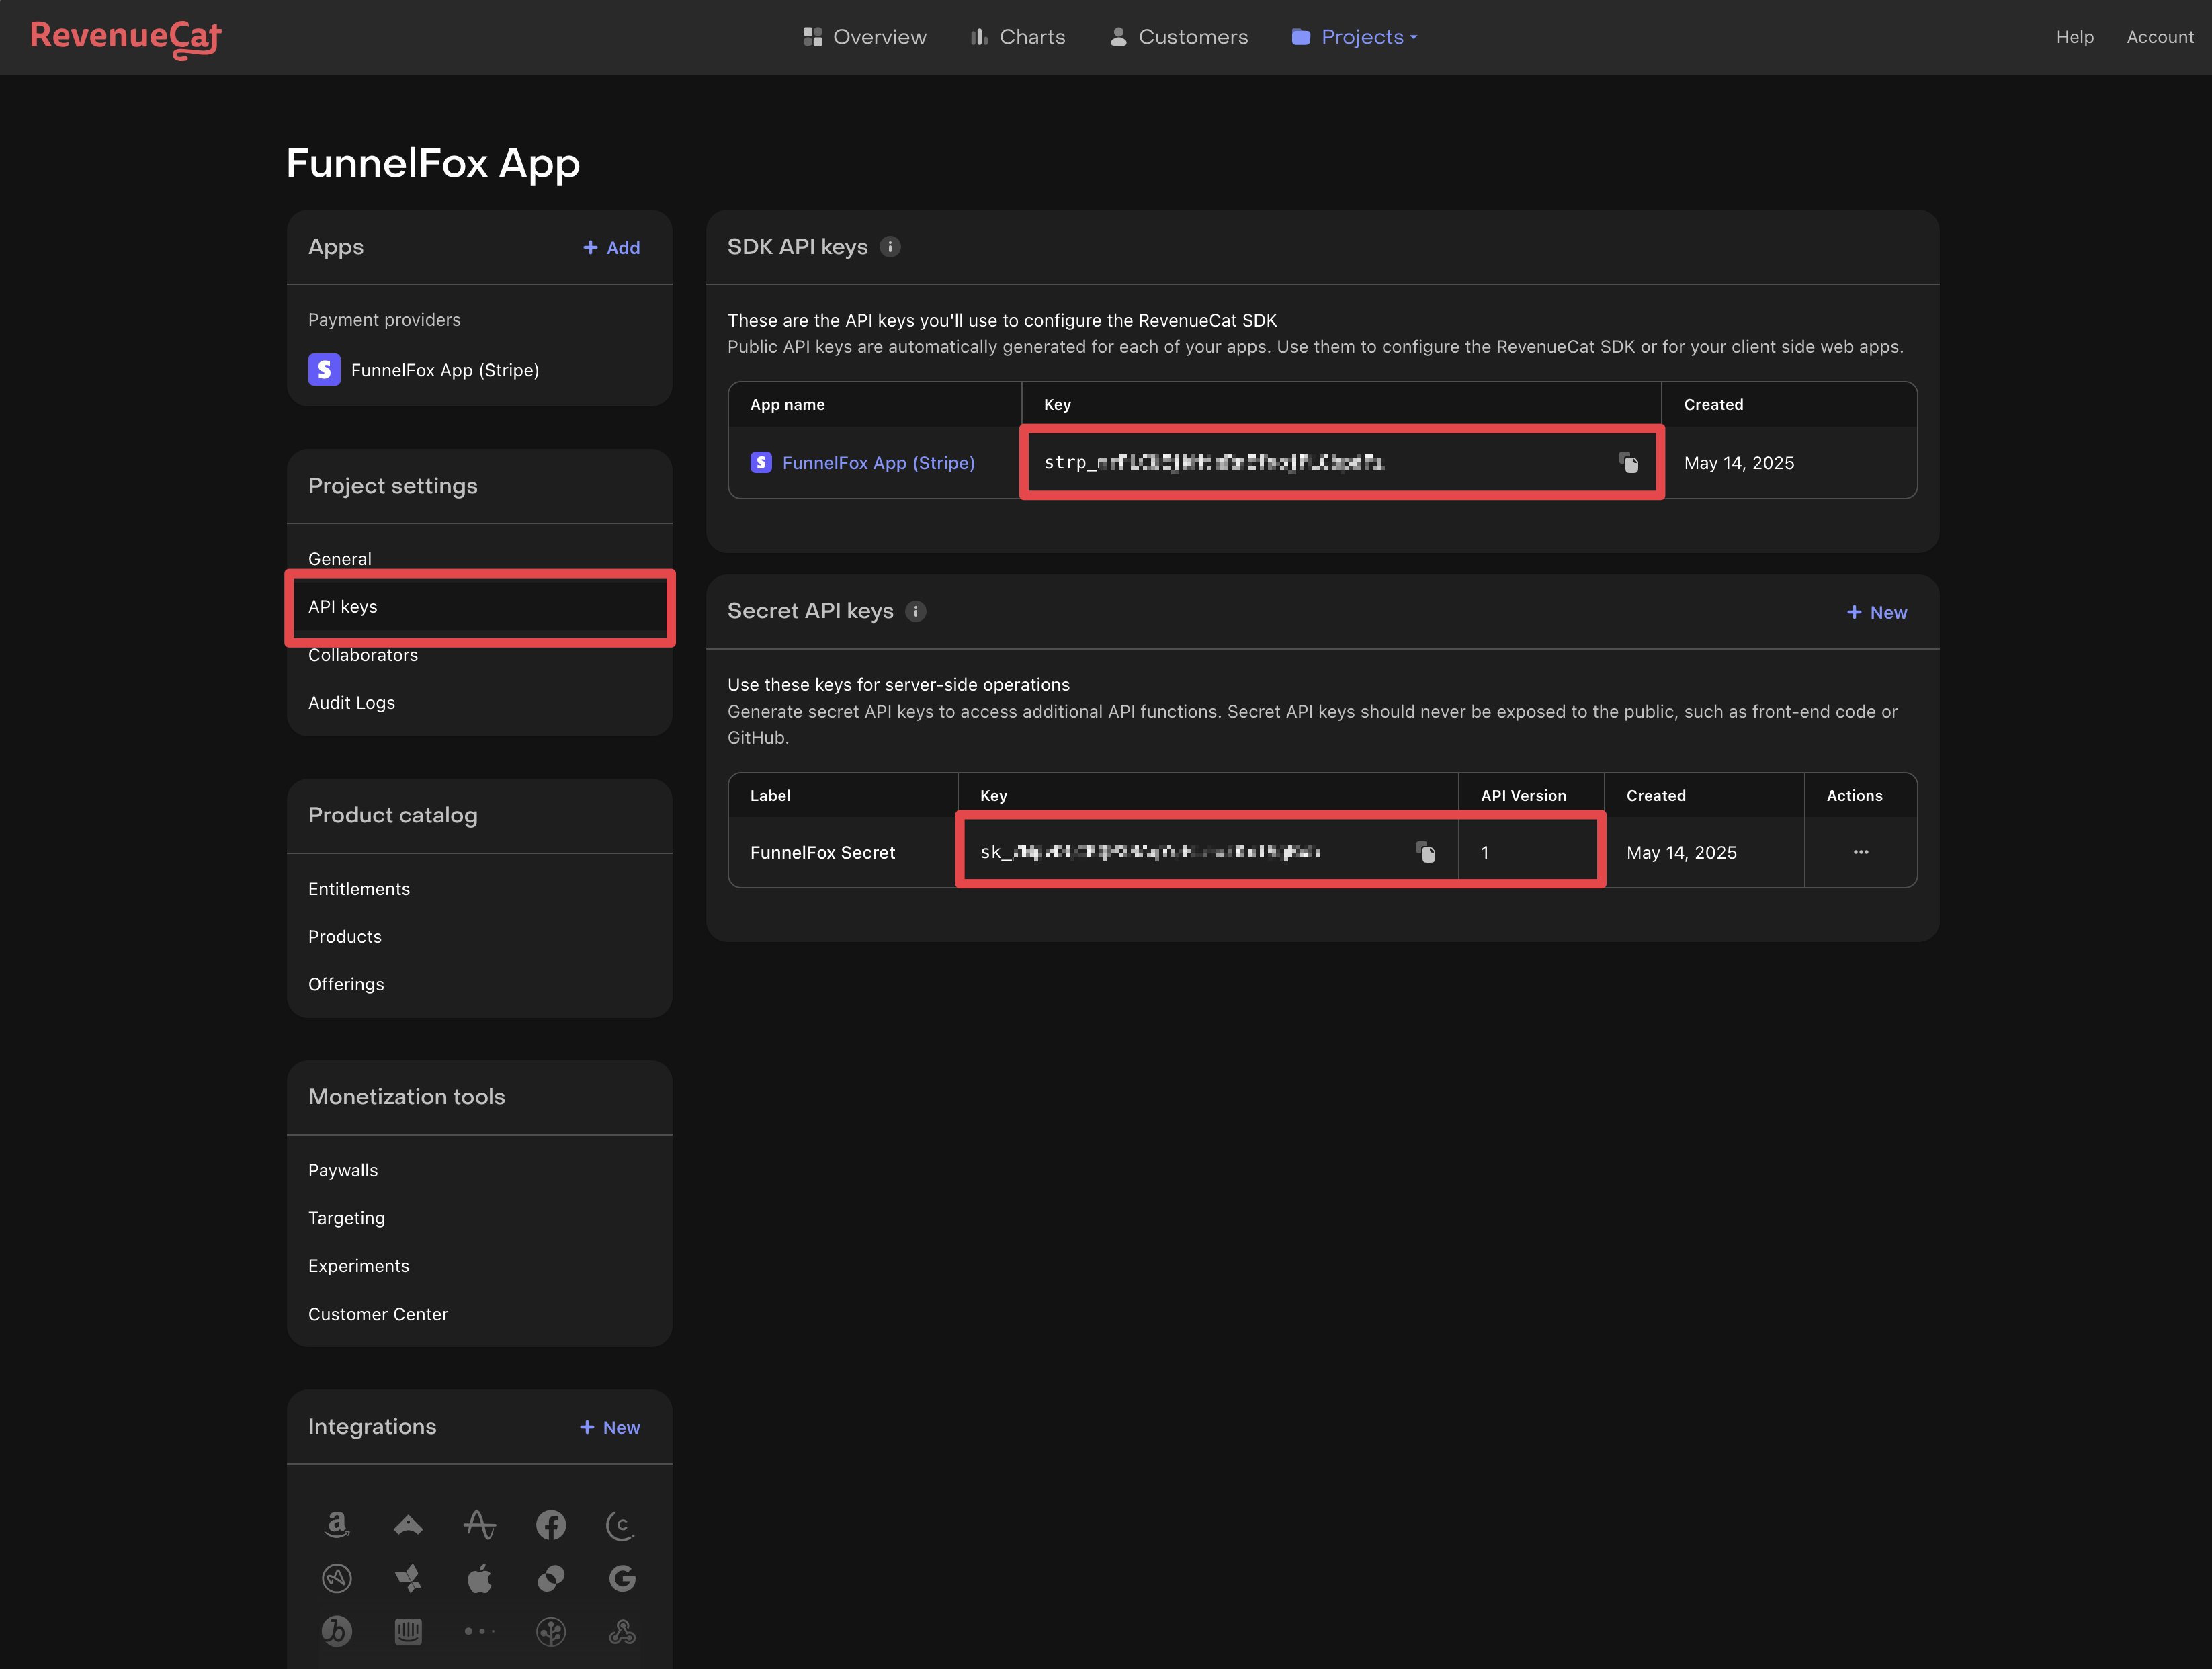Screen dimensions: 2212x1669
Task: Select Collaborators in Project settings
Action: click(363, 655)
